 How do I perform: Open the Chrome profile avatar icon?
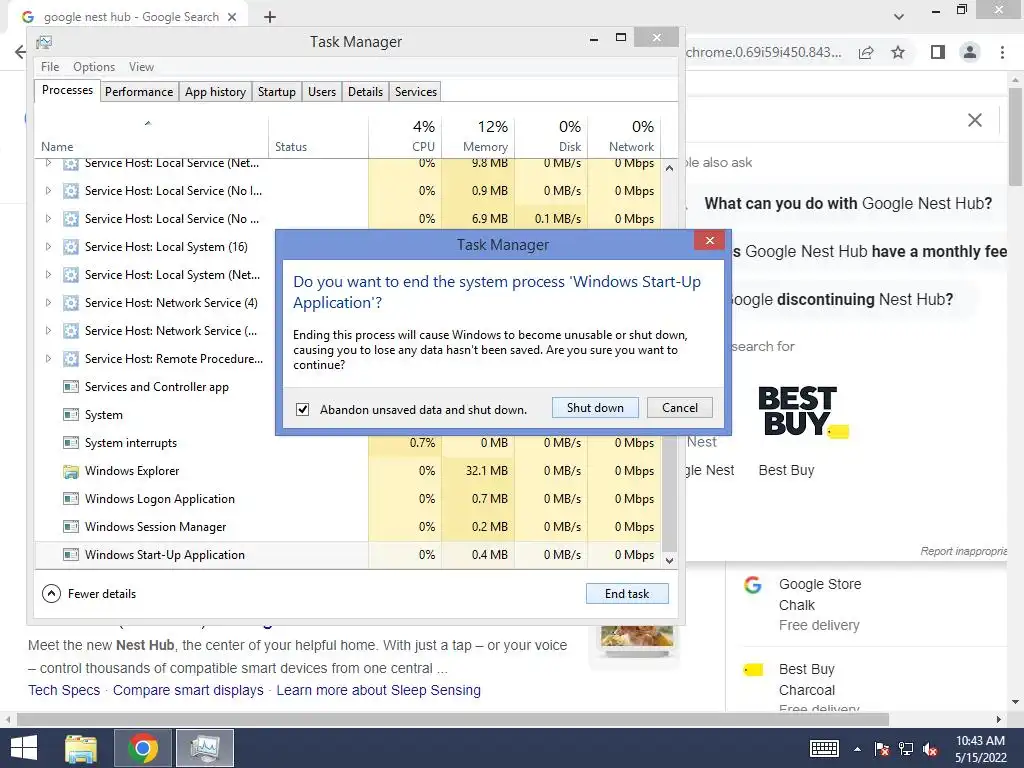tap(970, 52)
